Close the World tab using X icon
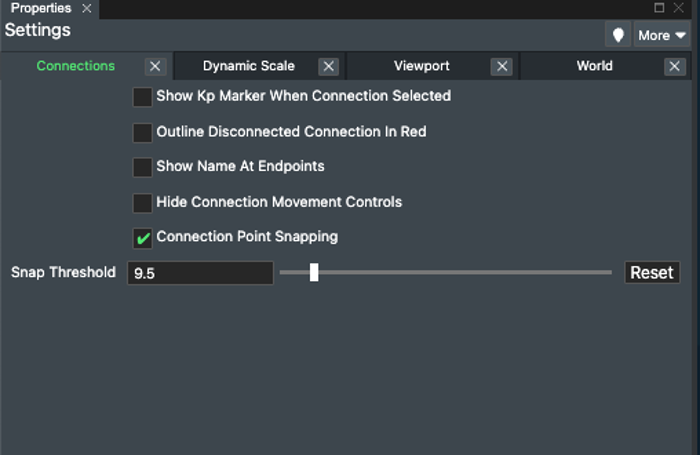The width and height of the screenshot is (700, 456). coord(675,67)
